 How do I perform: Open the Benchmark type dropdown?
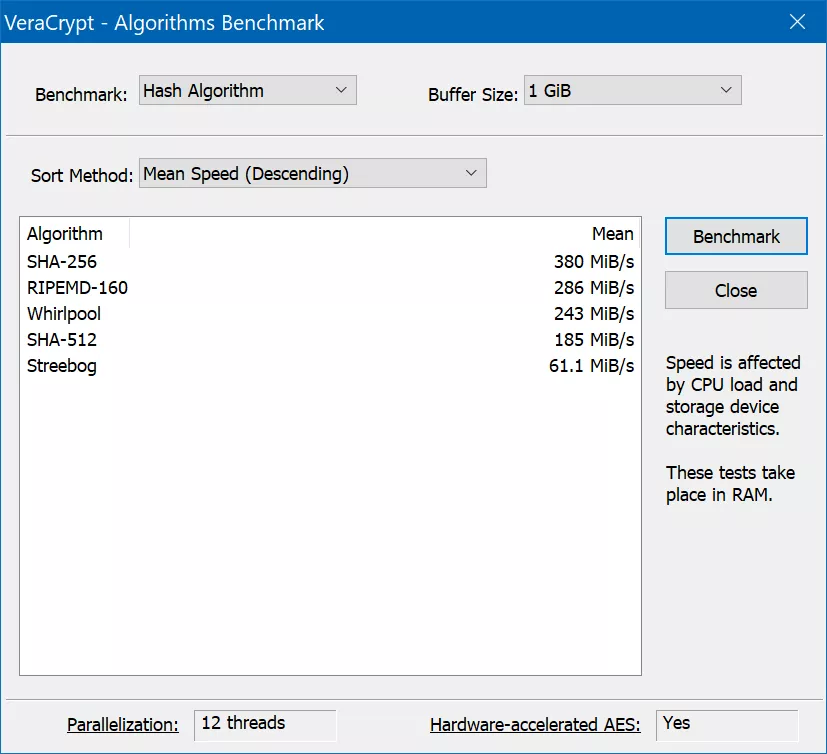tap(247, 90)
